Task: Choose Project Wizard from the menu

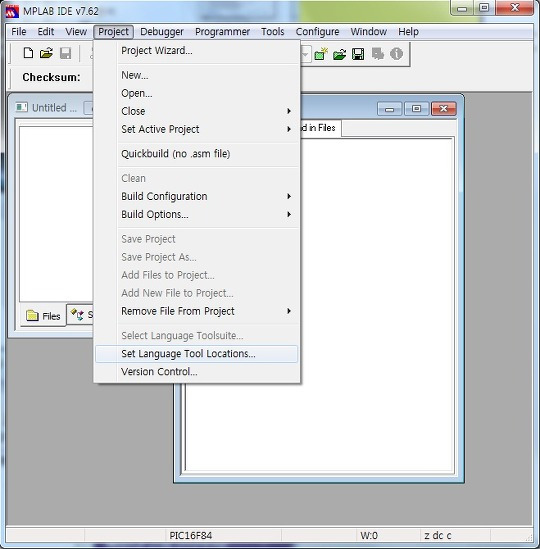Action: coord(197,51)
